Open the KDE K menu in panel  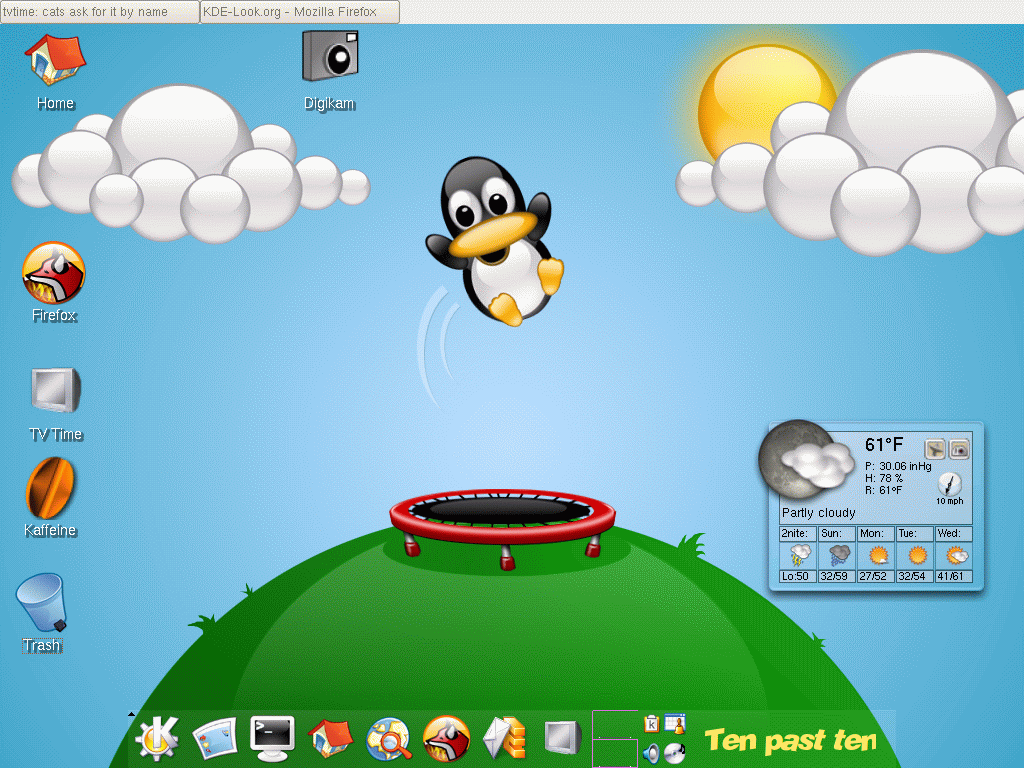click(x=157, y=739)
